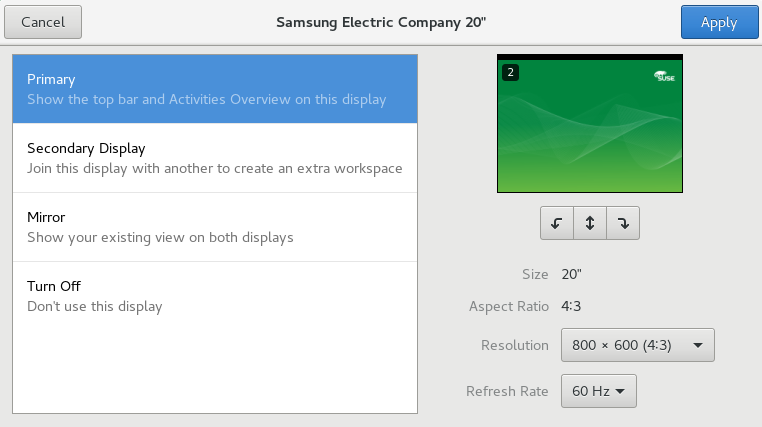Viewport: 762px width, 427px height.
Task: Select the Primary display option
Action: click(x=215, y=89)
